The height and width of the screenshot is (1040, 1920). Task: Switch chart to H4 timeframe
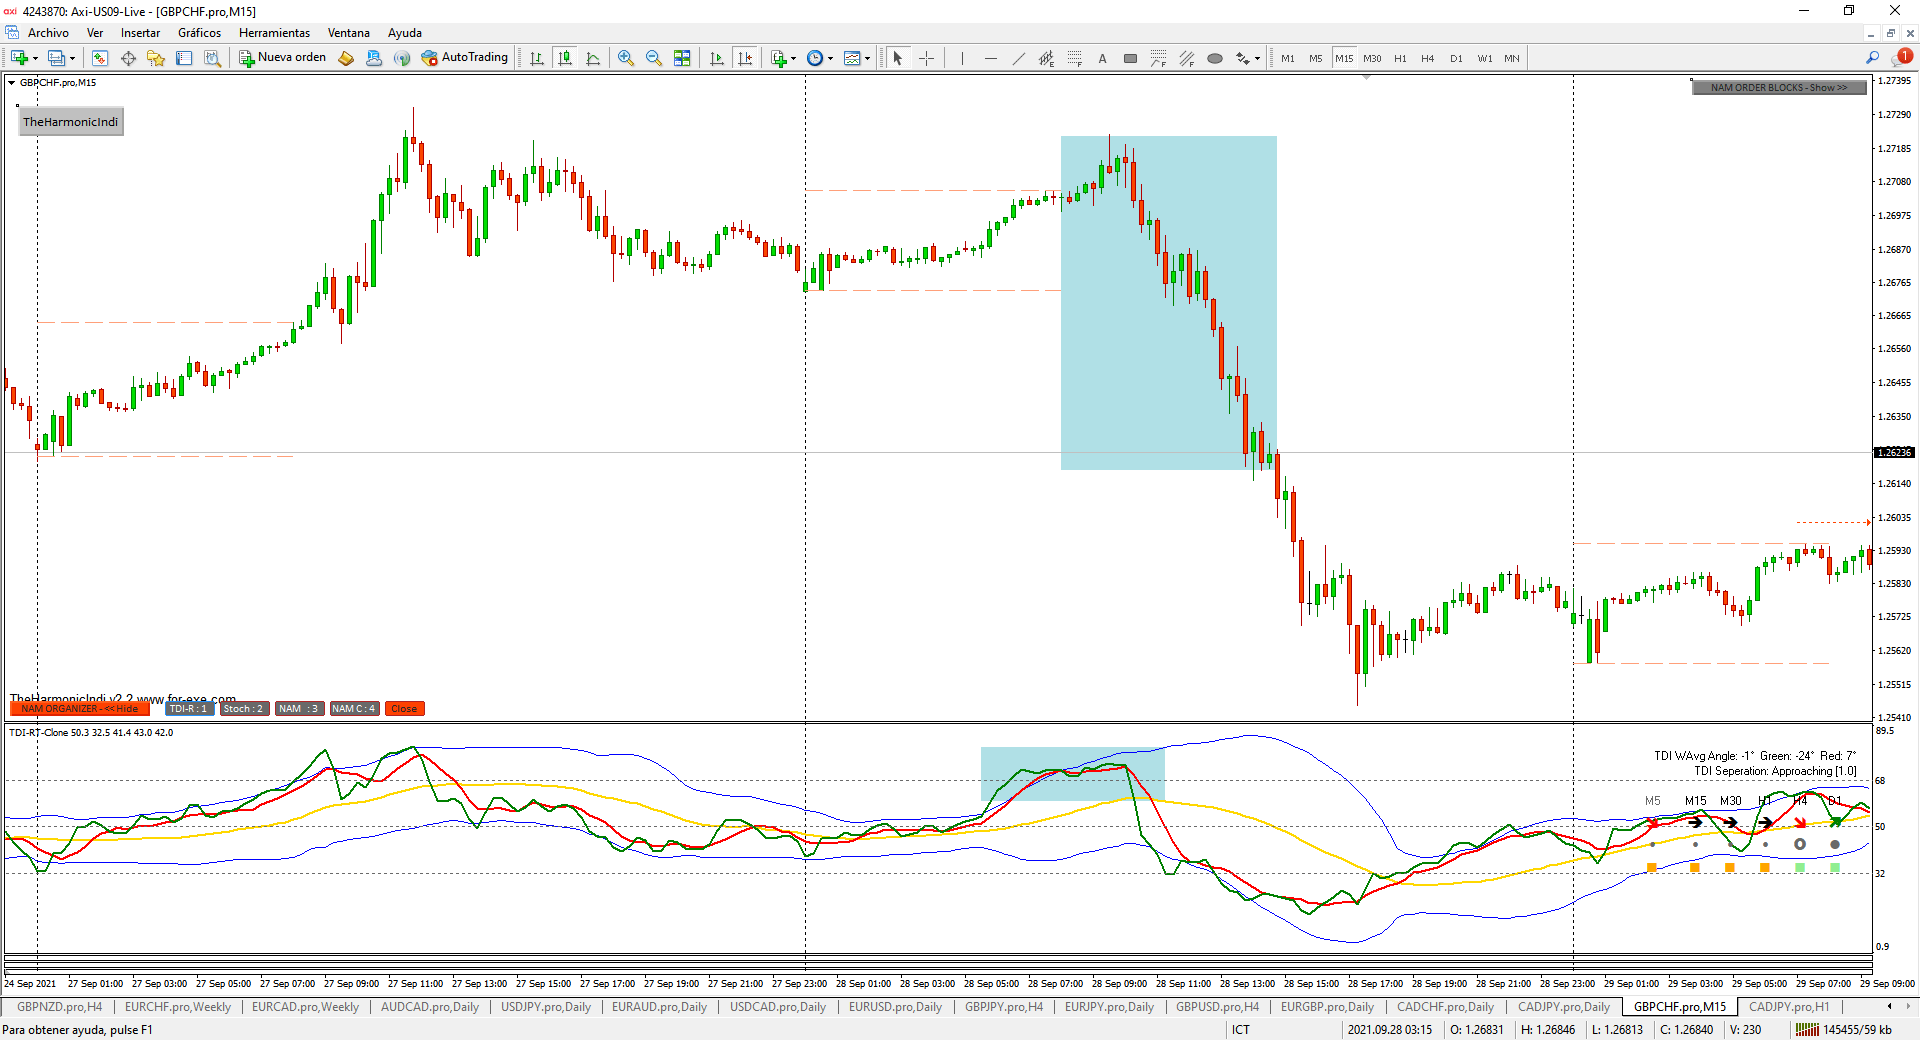point(1428,58)
